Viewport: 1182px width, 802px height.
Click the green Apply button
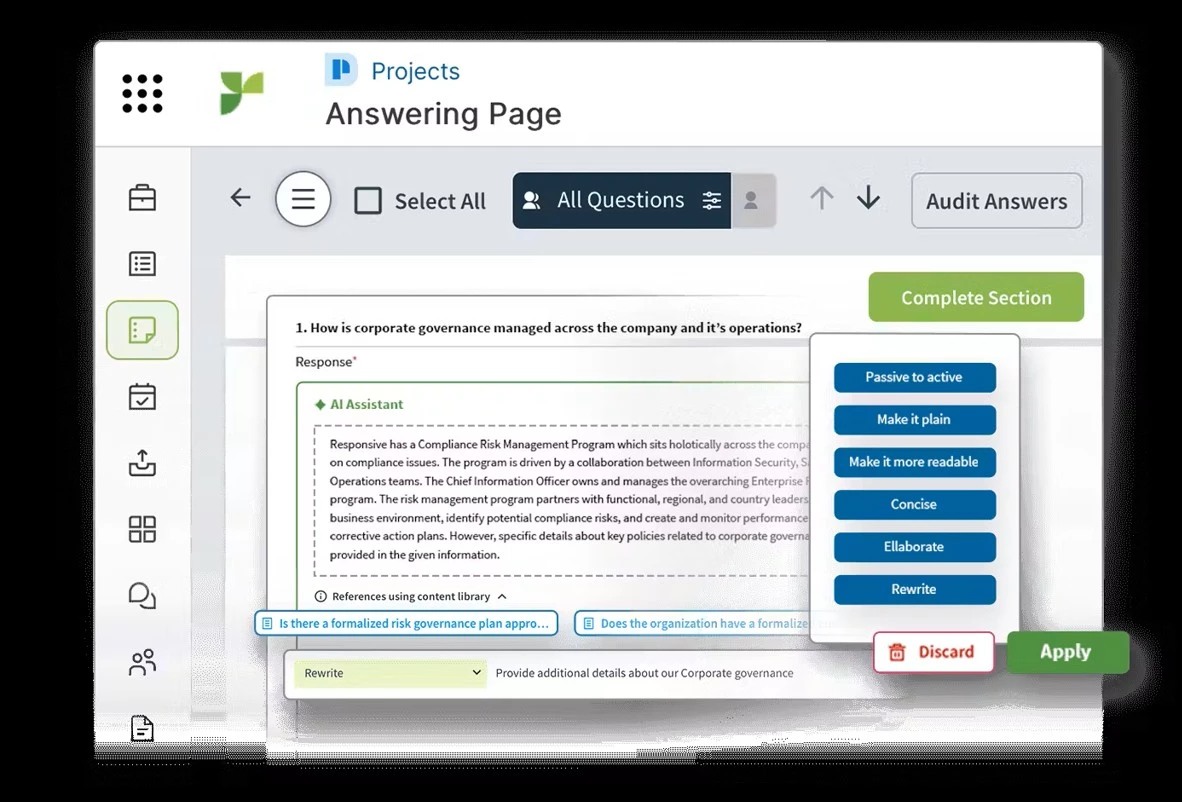tap(1067, 652)
